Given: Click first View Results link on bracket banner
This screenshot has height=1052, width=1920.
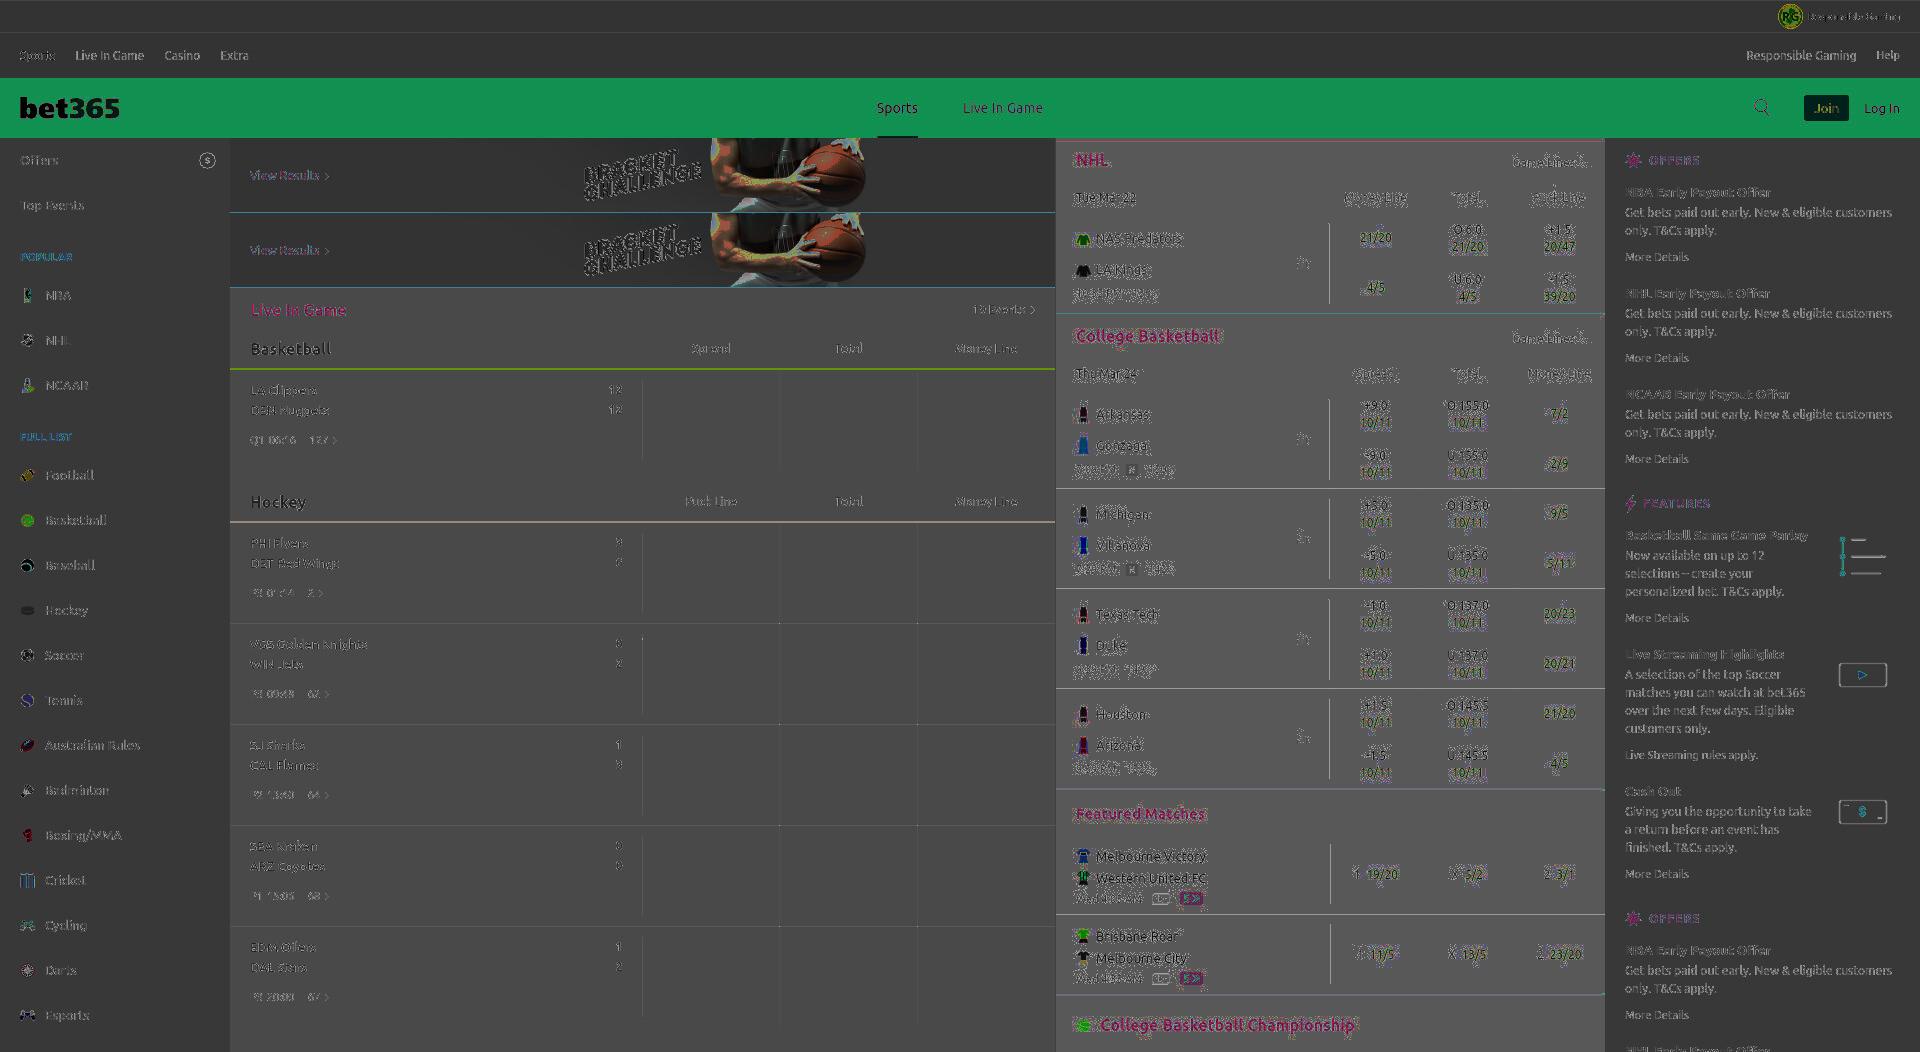Looking at the screenshot, I should pyautogui.click(x=289, y=175).
